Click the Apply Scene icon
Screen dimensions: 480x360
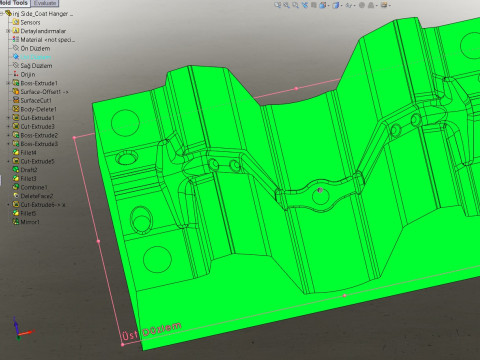pyautogui.click(x=371, y=5)
